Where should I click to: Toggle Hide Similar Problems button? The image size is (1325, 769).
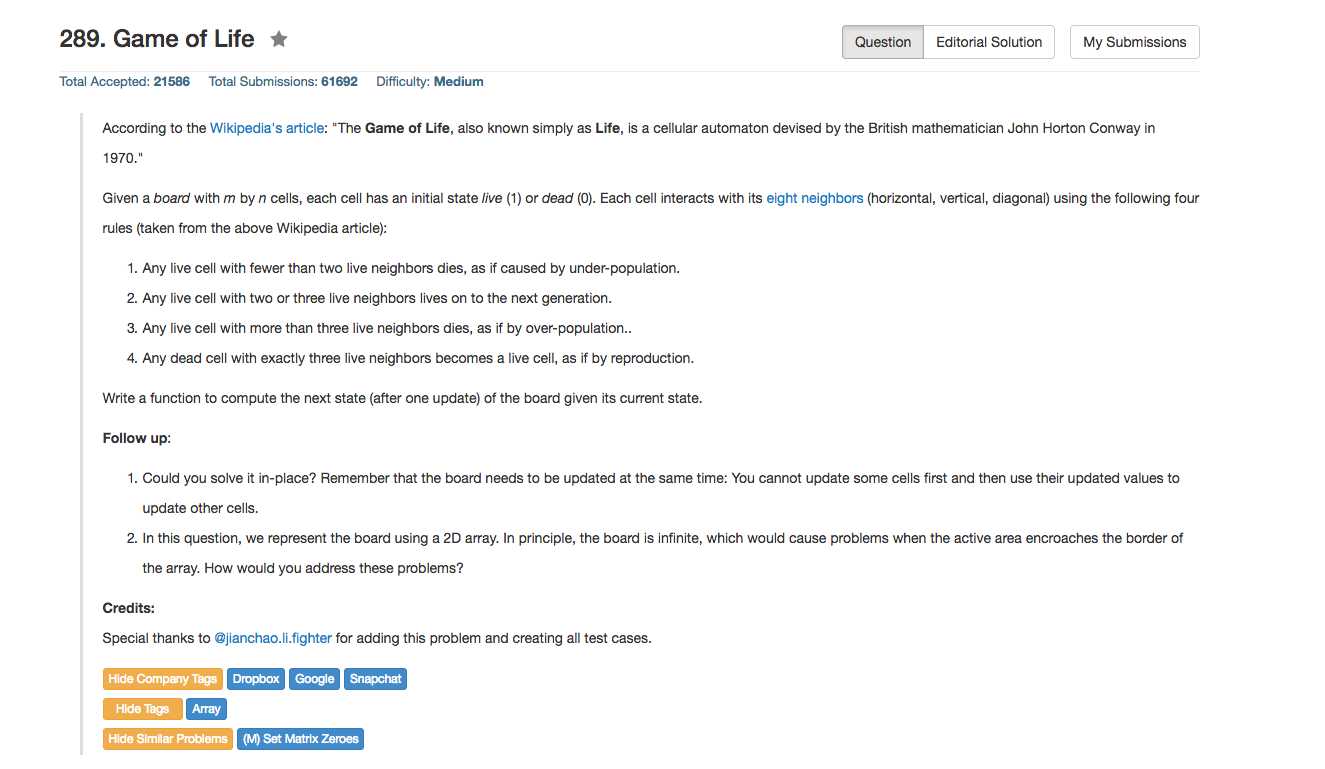167,739
